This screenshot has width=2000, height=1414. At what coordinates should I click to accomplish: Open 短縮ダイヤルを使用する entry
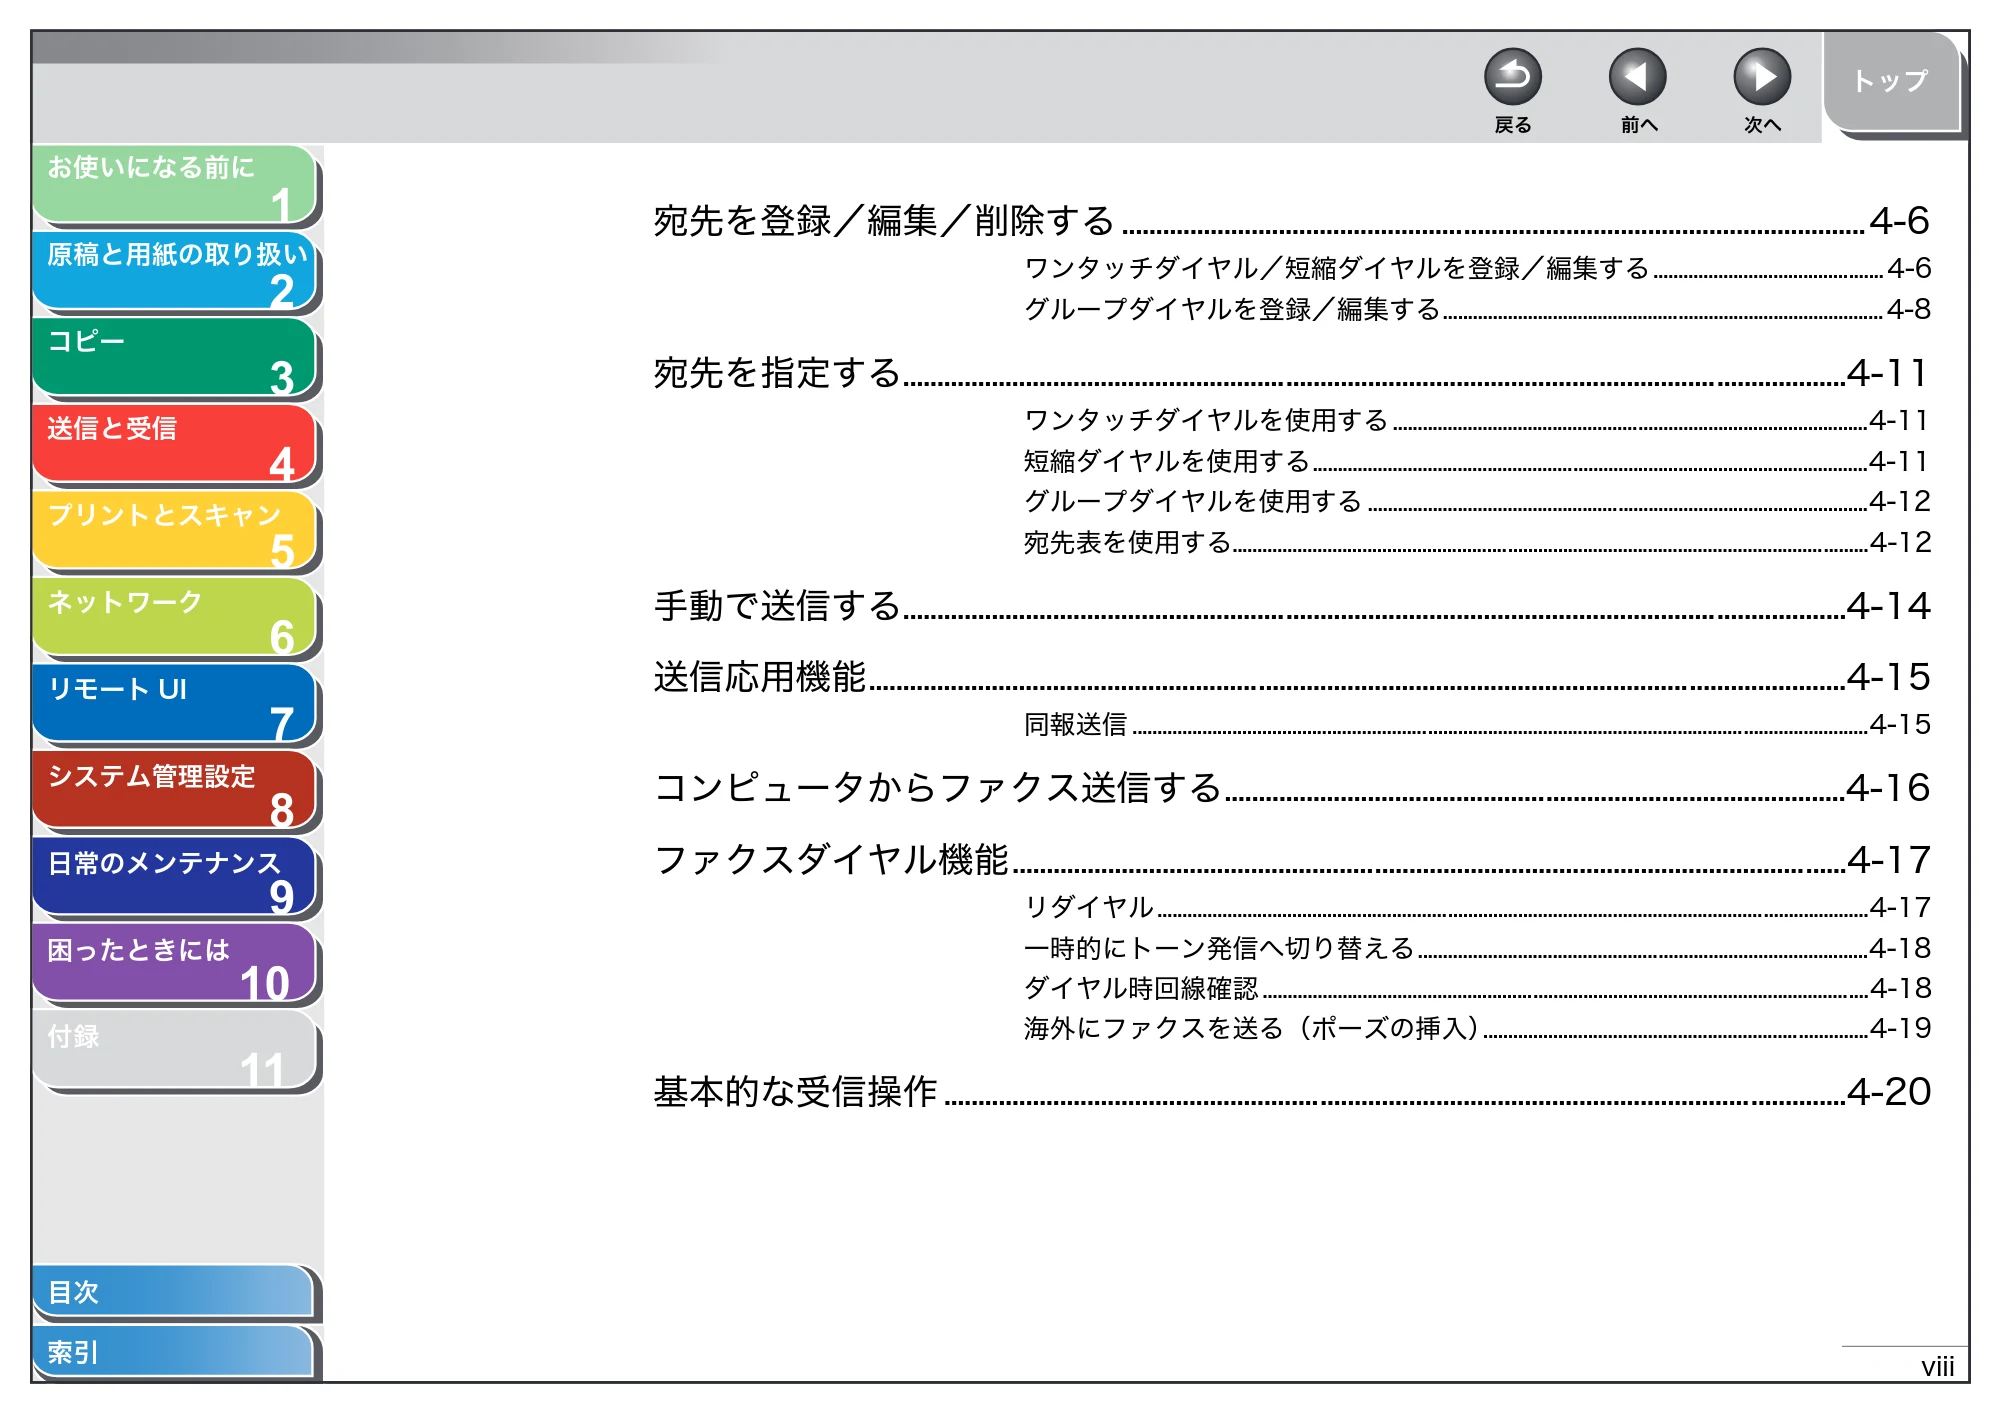(1477, 461)
